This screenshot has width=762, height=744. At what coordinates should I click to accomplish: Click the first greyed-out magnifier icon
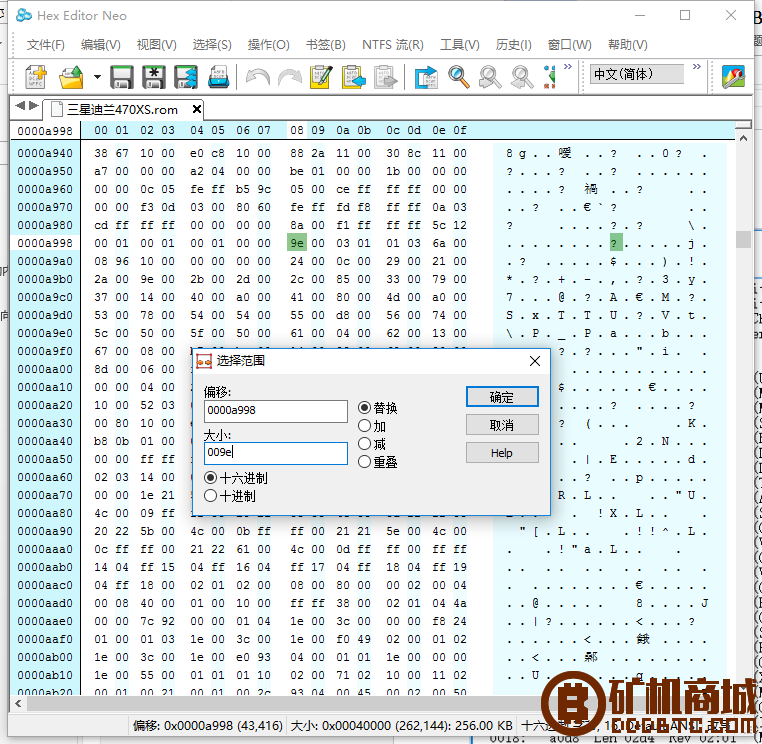(490, 77)
